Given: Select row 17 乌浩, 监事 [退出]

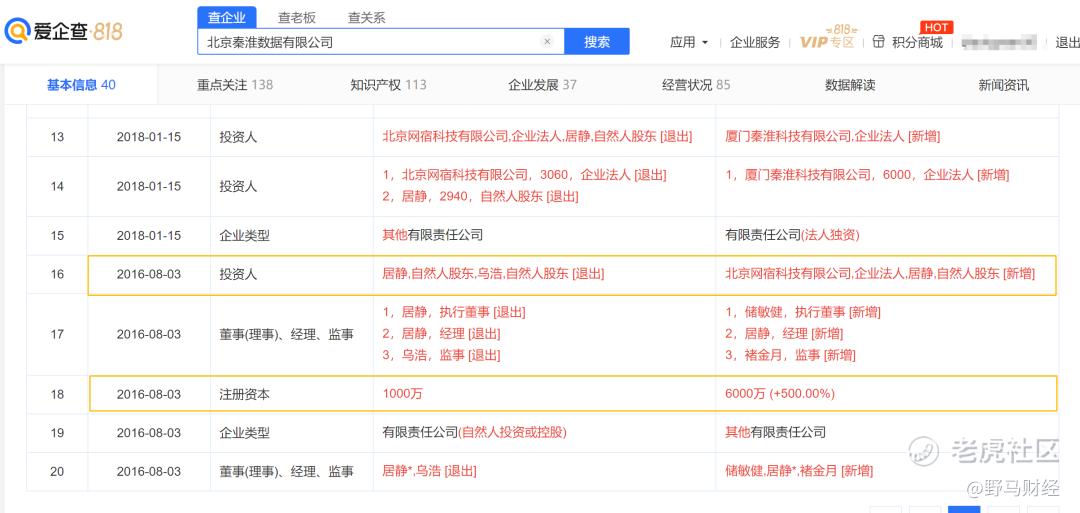Looking at the screenshot, I should click(x=442, y=356).
